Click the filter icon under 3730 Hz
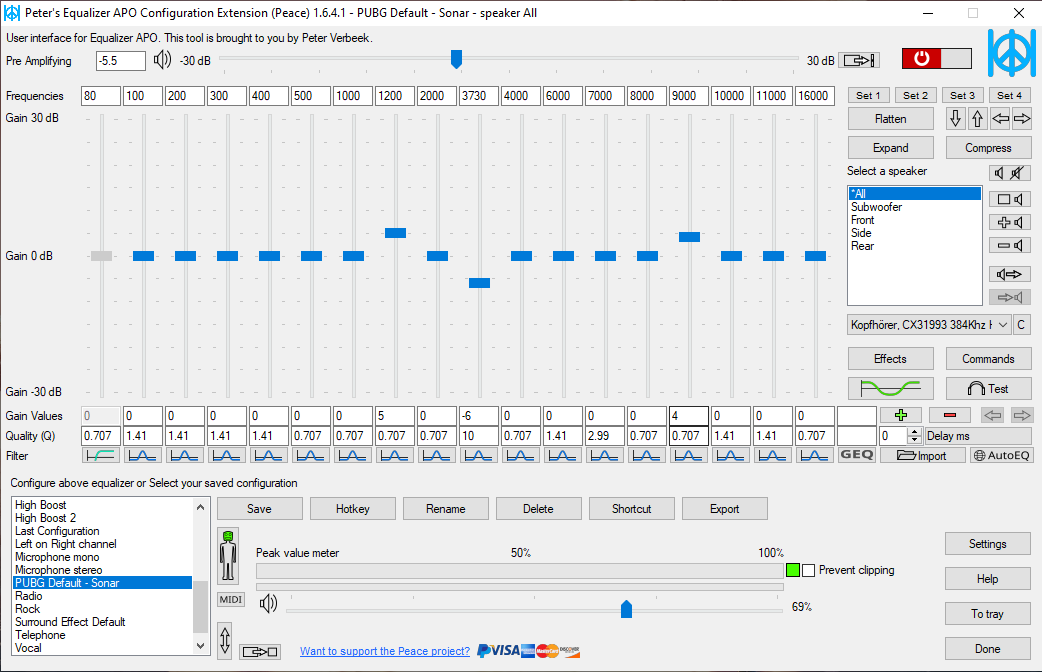1042x672 pixels. (x=478, y=455)
